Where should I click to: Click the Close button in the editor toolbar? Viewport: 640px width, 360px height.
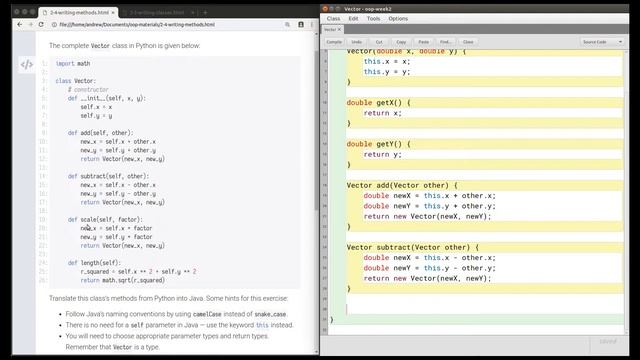click(x=468, y=42)
